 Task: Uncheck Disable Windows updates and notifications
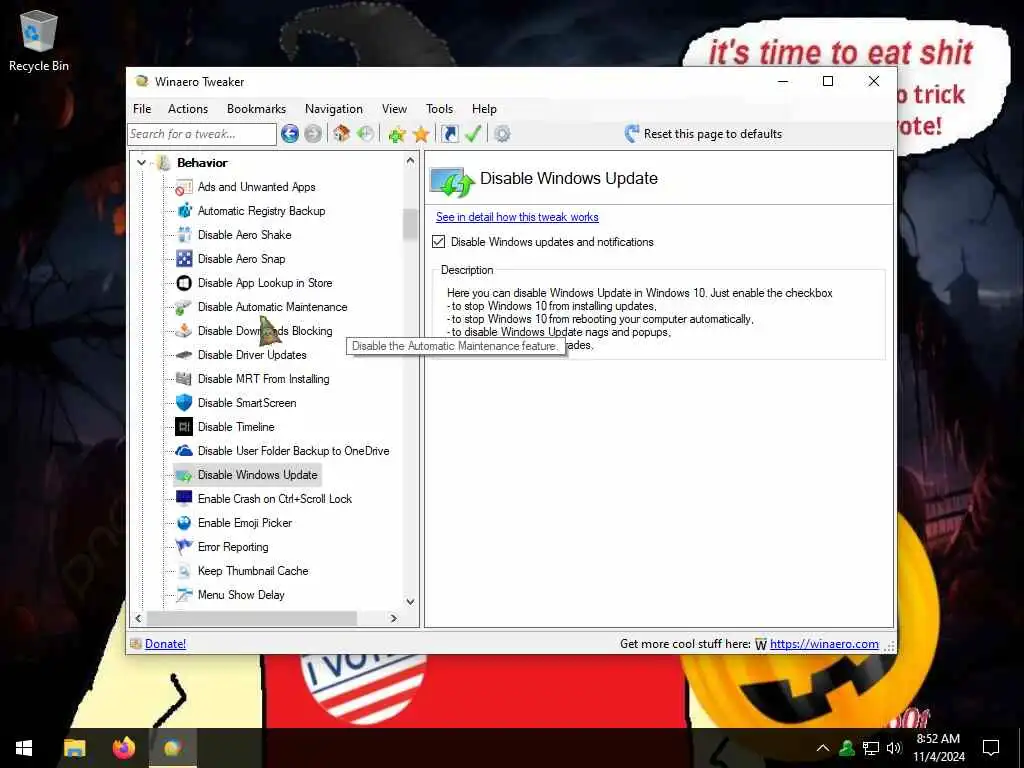pyautogui.click(x=439, y=242)
